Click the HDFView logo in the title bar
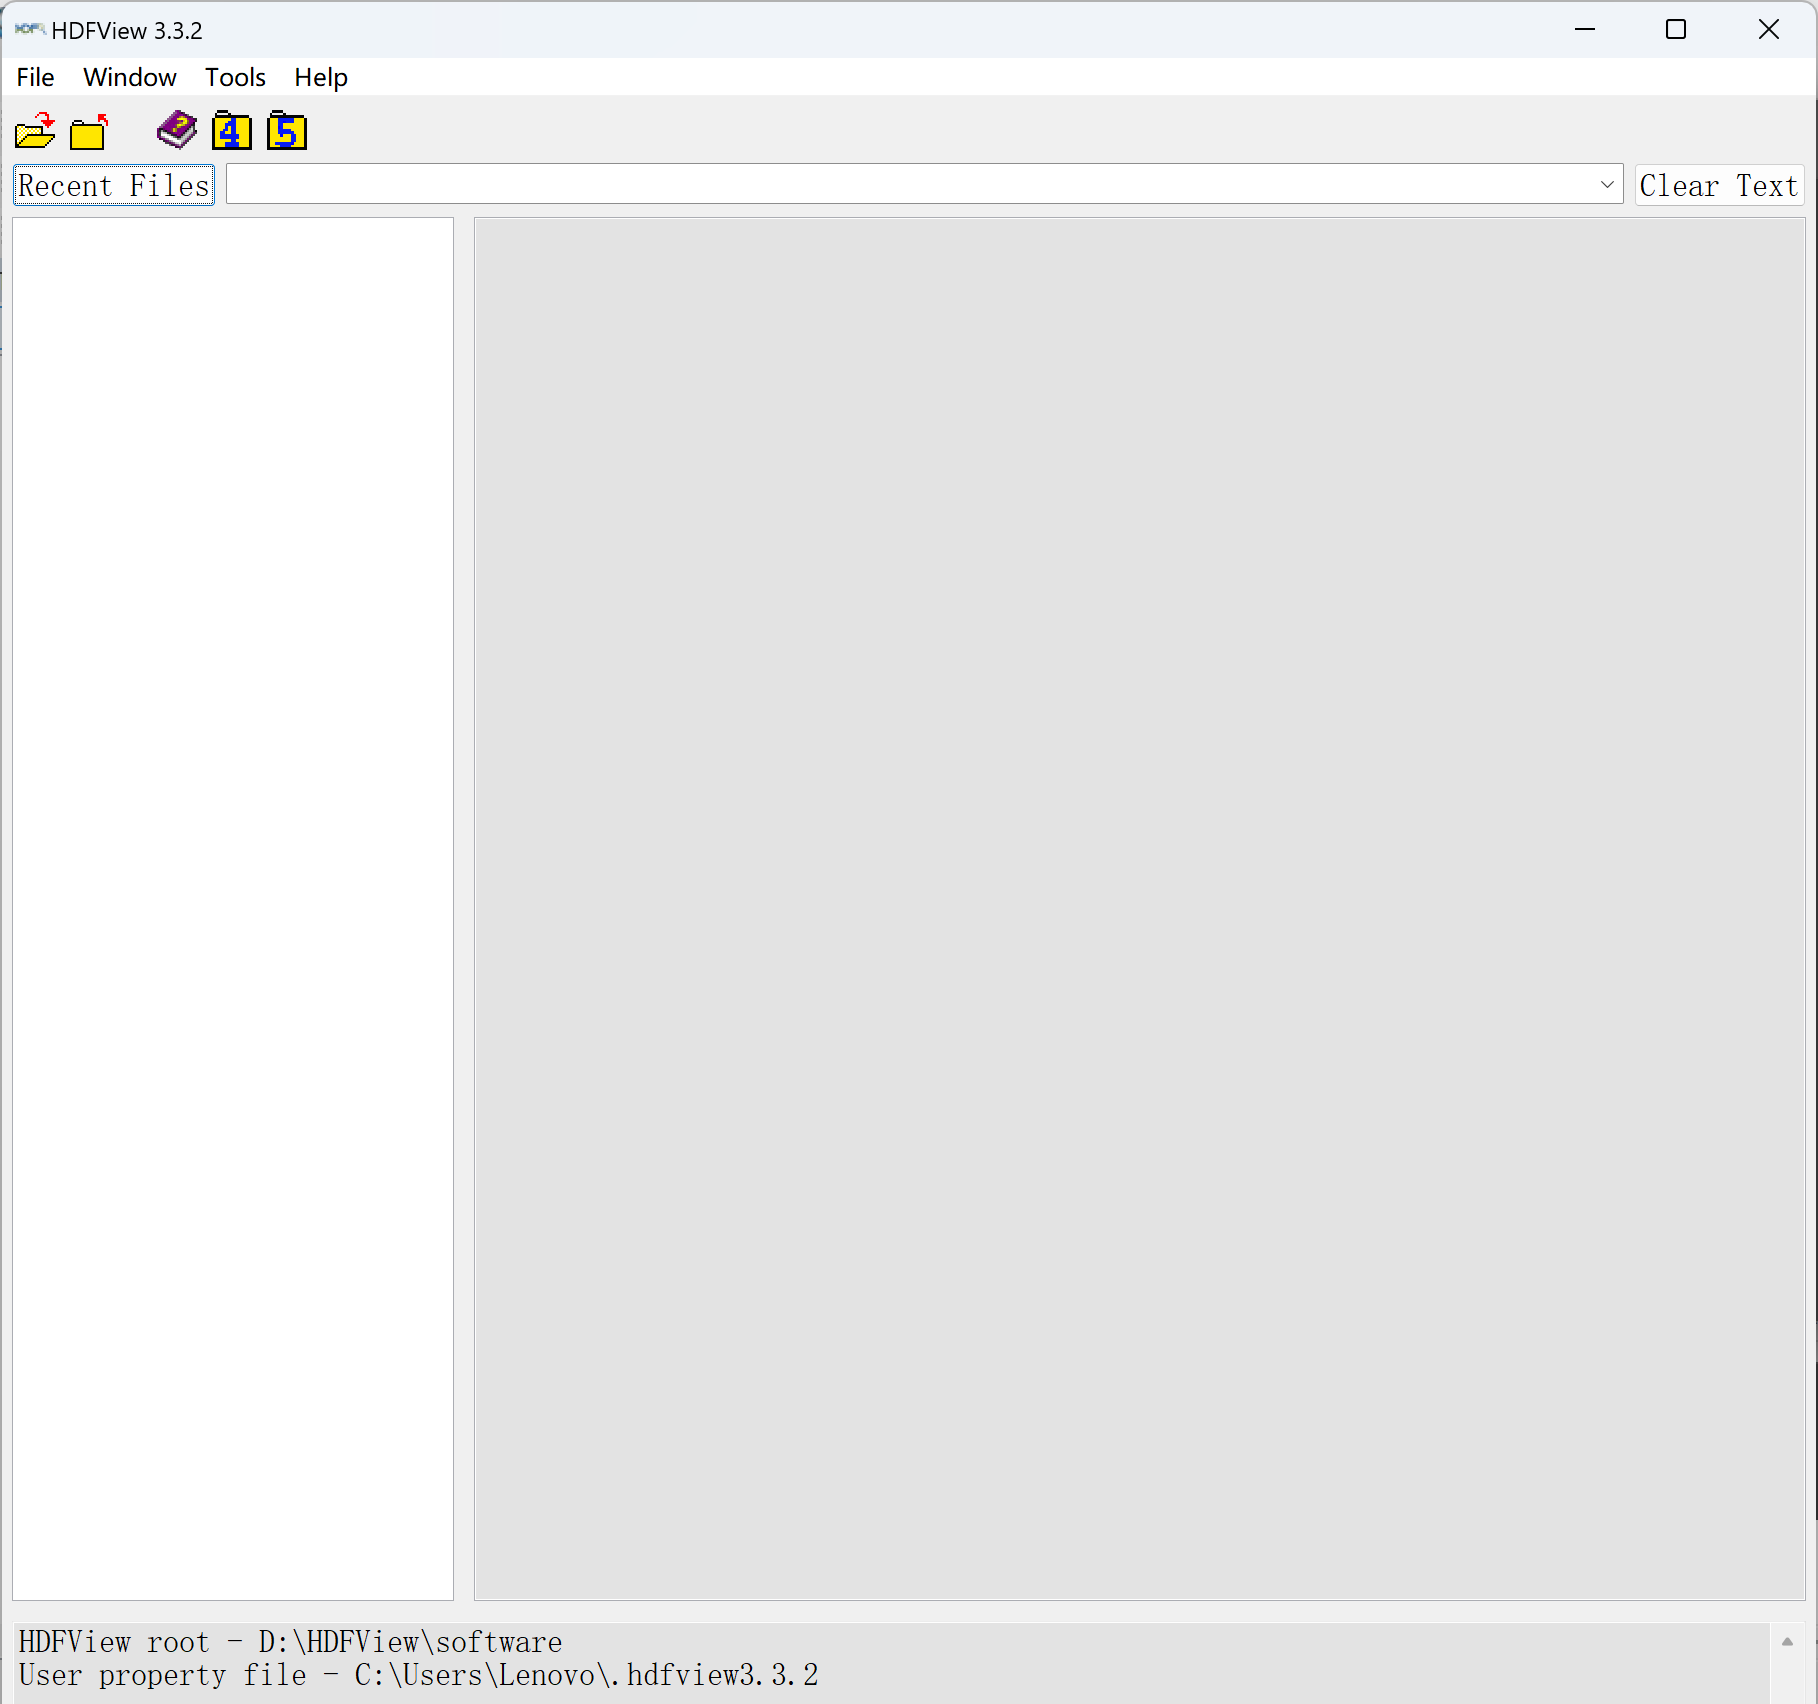 click(29, 30)
